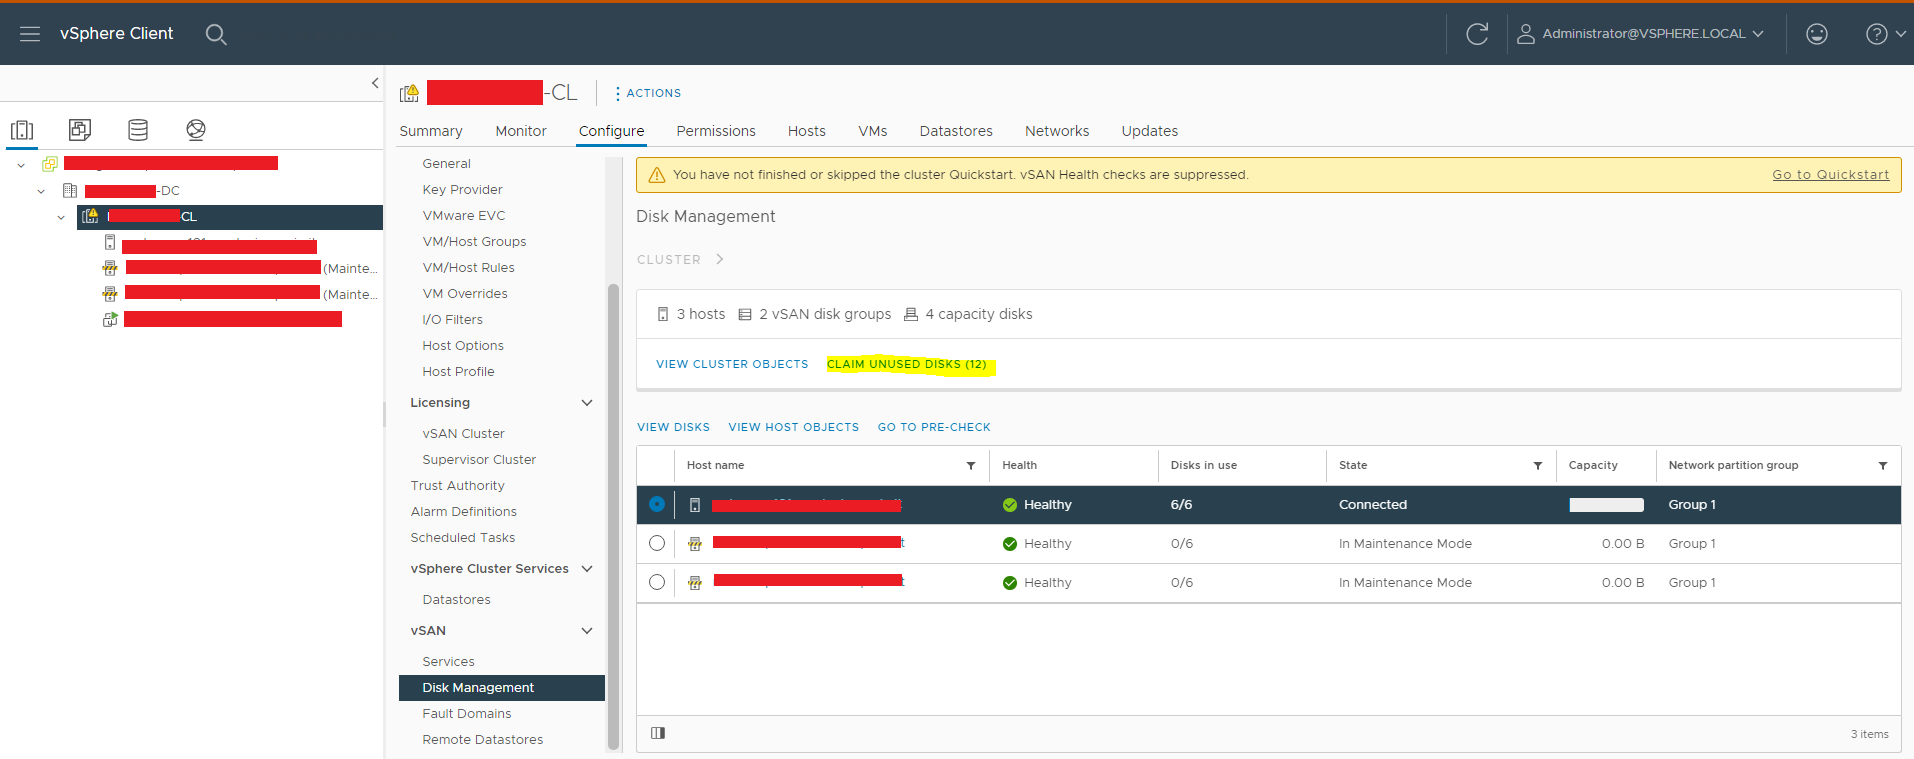The image size is (1914, 759).
Task: Select the first In Maintenance Mode host radio button
Action: pos(657,543)
